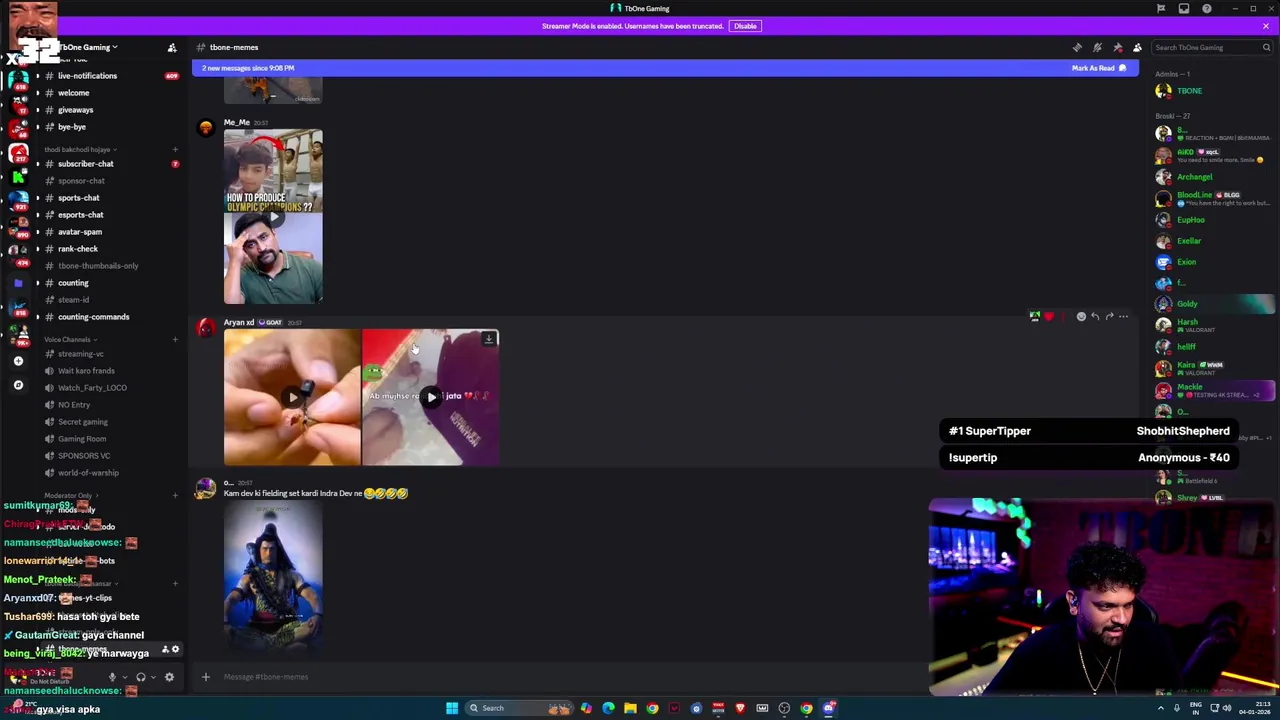Add a server plus icon
The image size is (1280, 720).
[x=18, y=361]
